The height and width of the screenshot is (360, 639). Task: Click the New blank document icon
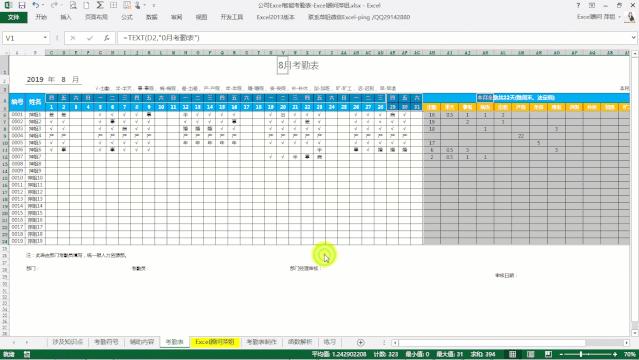click(86, 5)
